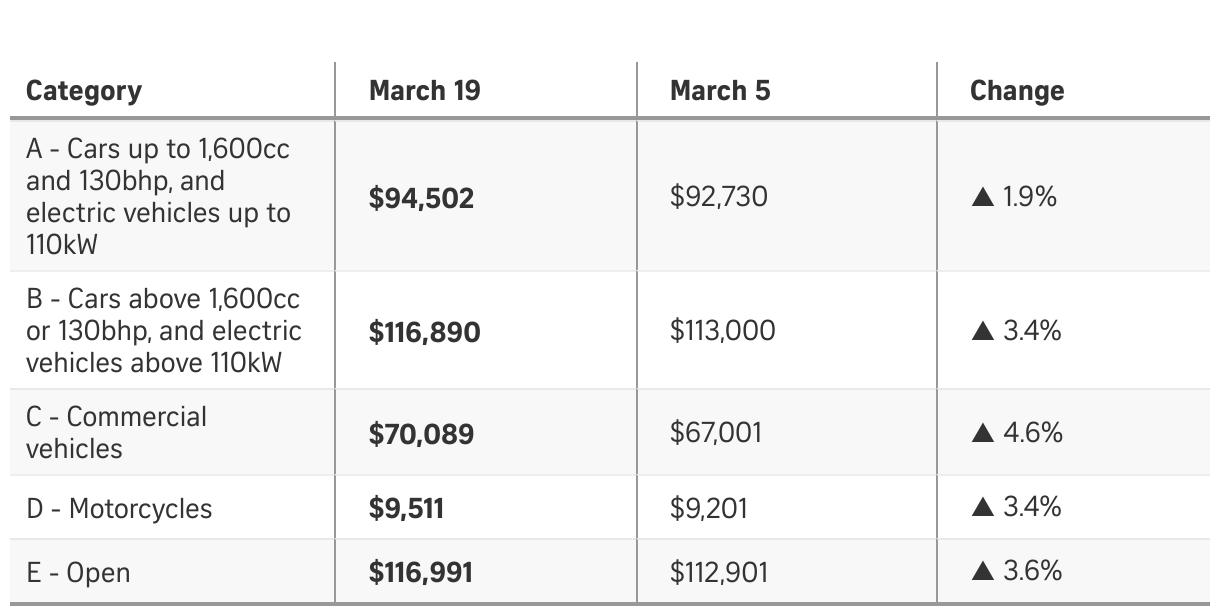
Task: Click the D - Motorcycles row label
Action: [x=119, y=509]
